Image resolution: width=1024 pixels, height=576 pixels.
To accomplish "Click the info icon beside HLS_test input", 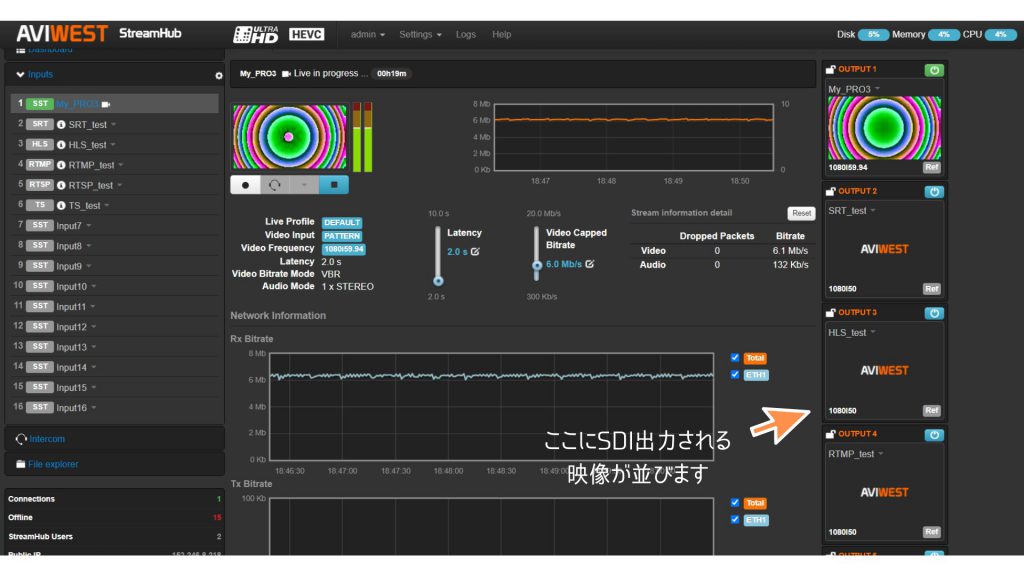I will [61, 145].
